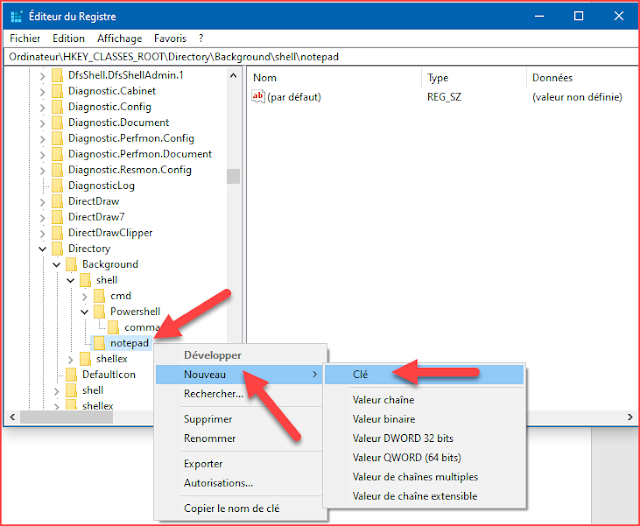Select Valeur de chaînes multiples
This screenshot has height=526, width=640.
tap(424, 477)
